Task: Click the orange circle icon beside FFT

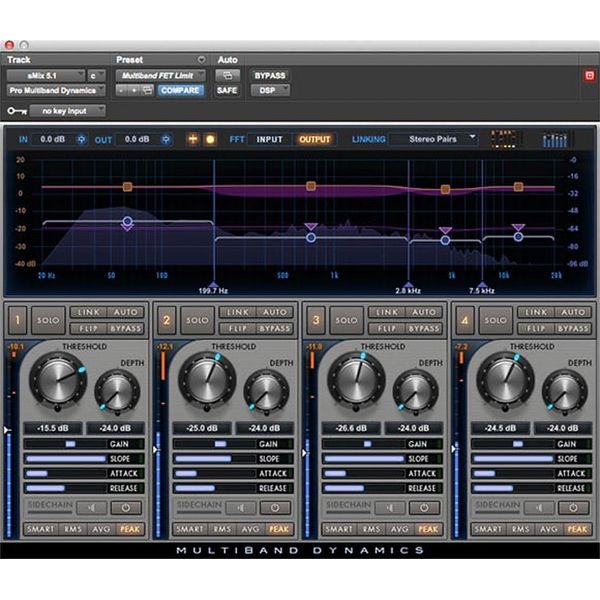Action: tap(210, 139)
